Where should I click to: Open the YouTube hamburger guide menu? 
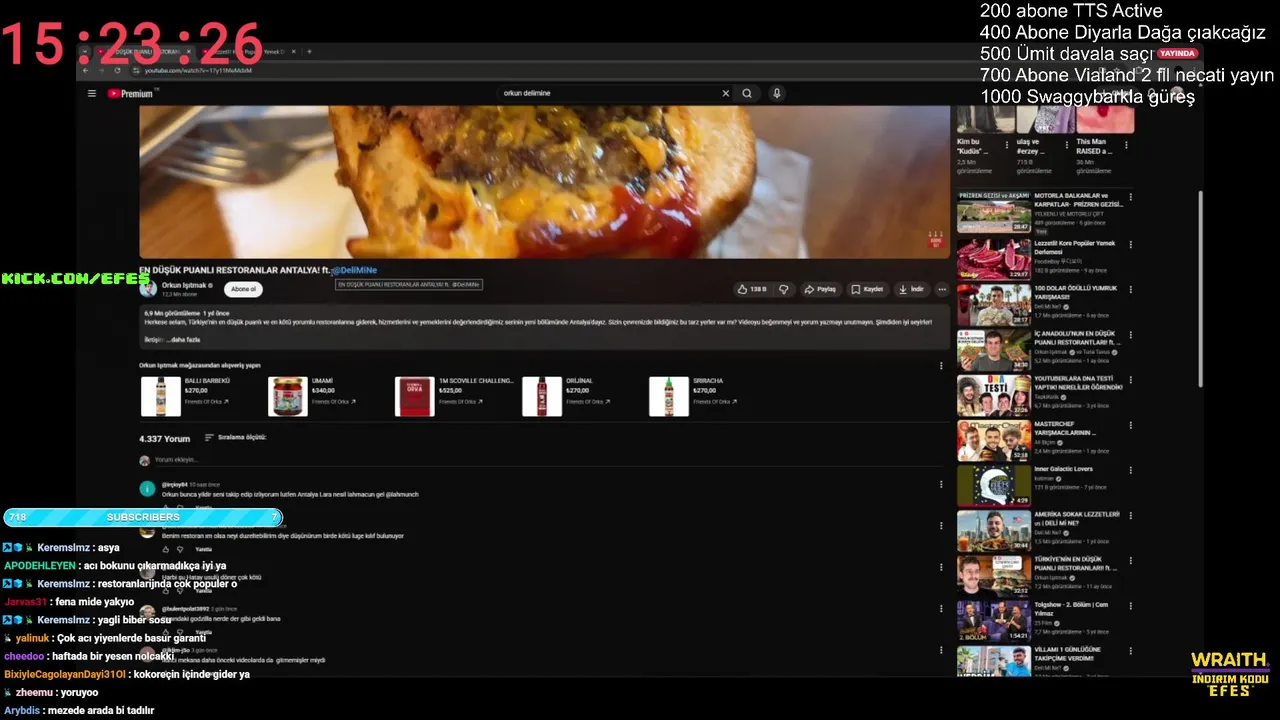[92, 93]
